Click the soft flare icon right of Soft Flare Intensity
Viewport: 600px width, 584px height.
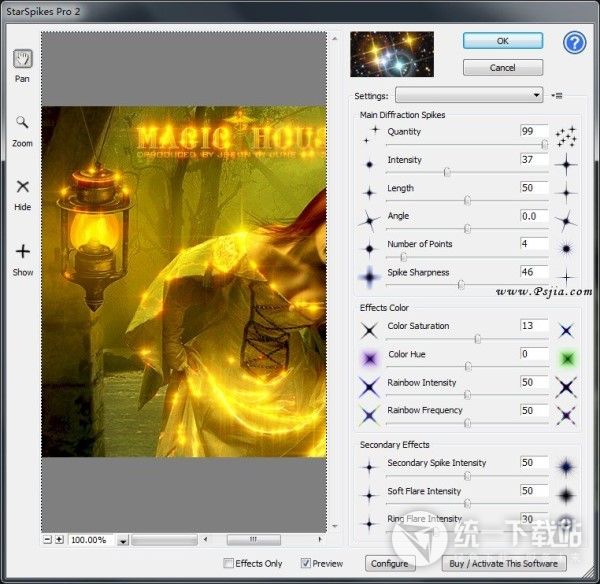coord(566,496)
